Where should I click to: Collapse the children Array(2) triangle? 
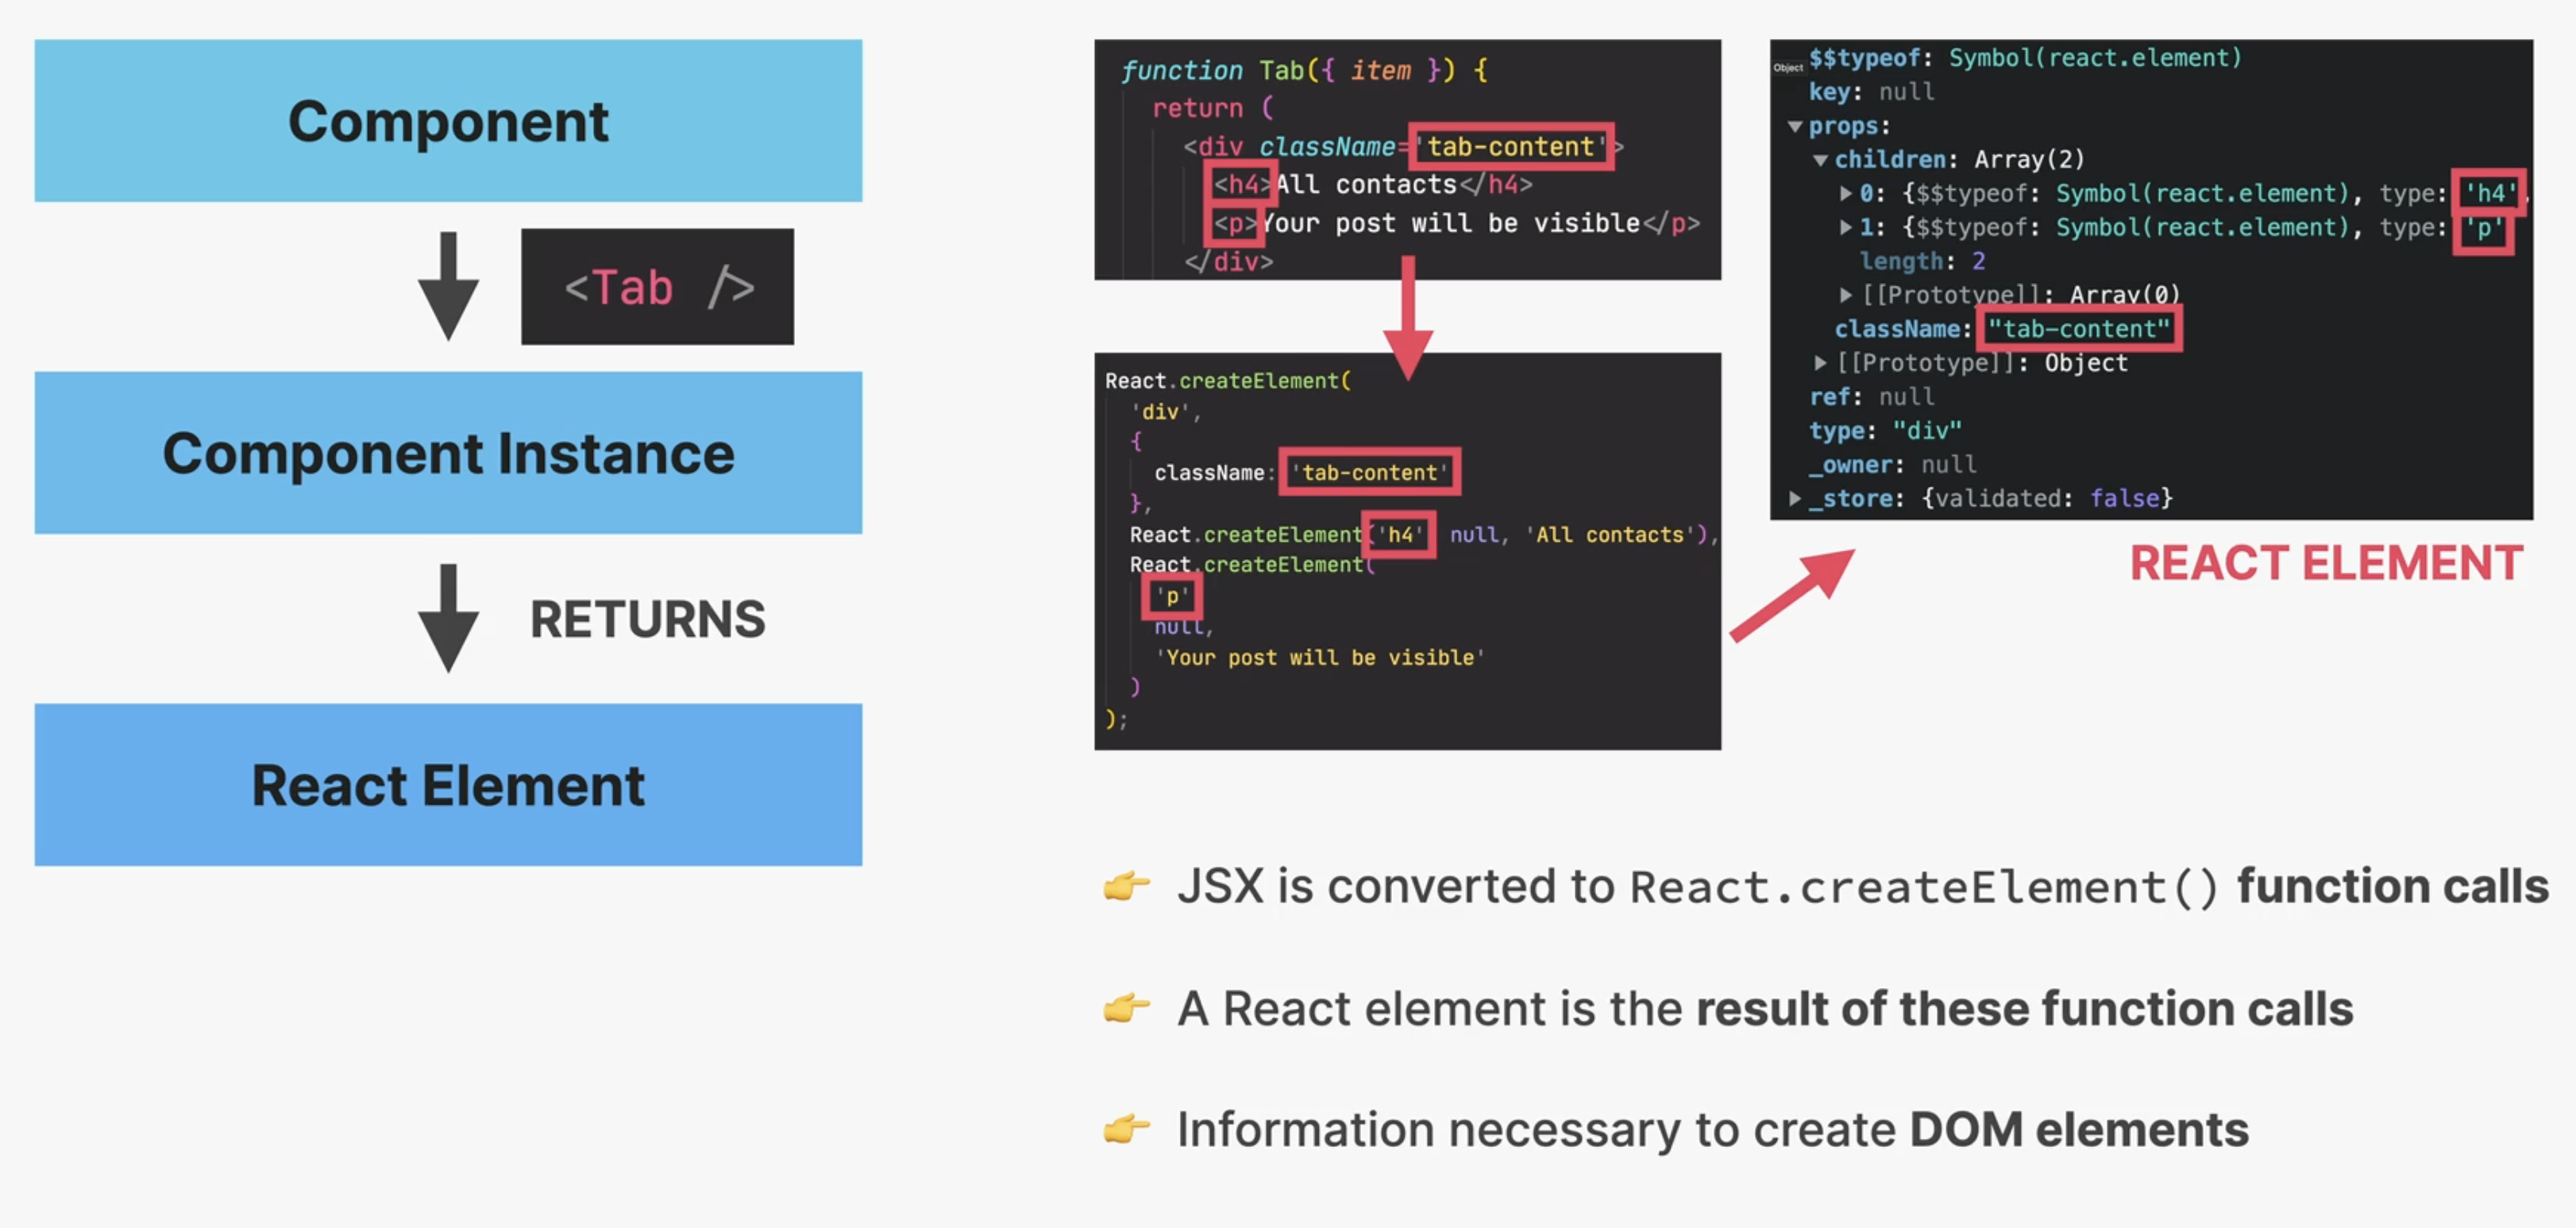click(1820, 160)
